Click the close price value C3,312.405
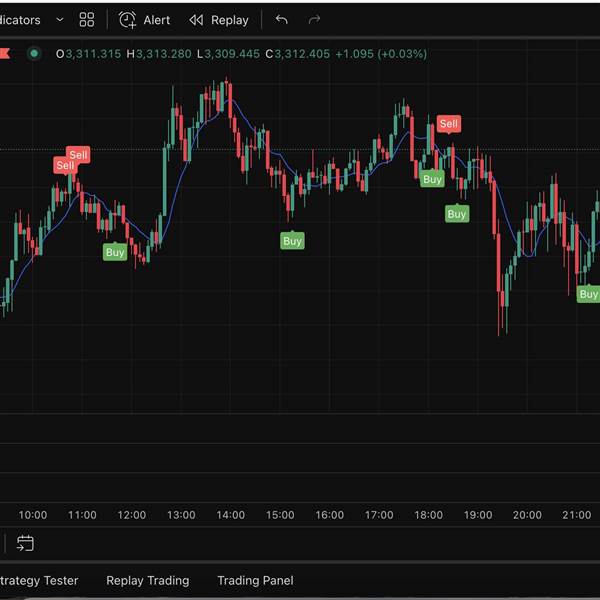600x600 pixels. click(x=298, y=54)
